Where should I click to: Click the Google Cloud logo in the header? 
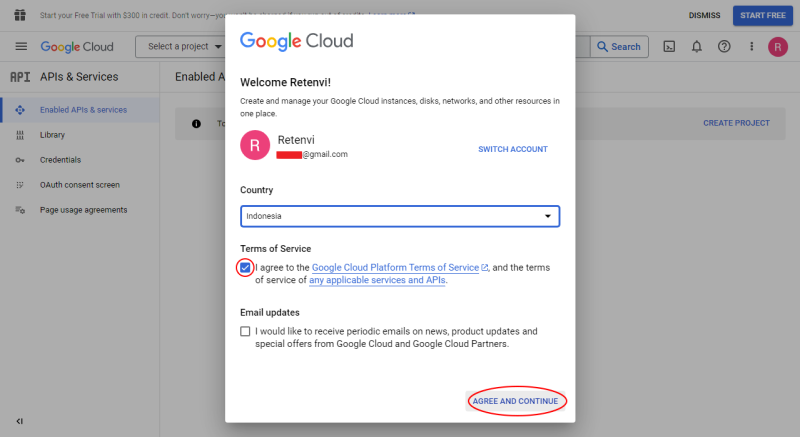(77, 47)
